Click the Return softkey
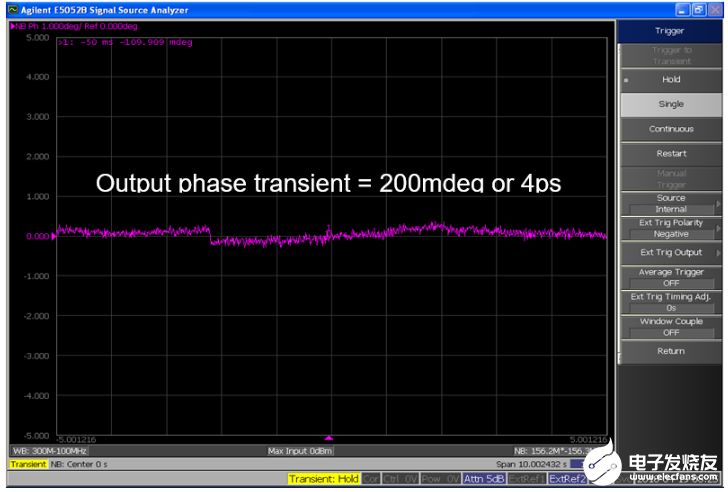Image resolution: width=728 pixels, height=492 pixels. [671, 351]
